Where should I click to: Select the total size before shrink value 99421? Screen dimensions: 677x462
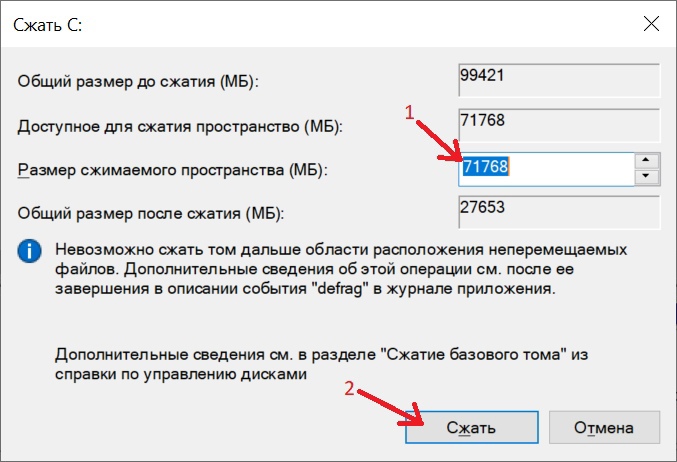click(556, 79)
